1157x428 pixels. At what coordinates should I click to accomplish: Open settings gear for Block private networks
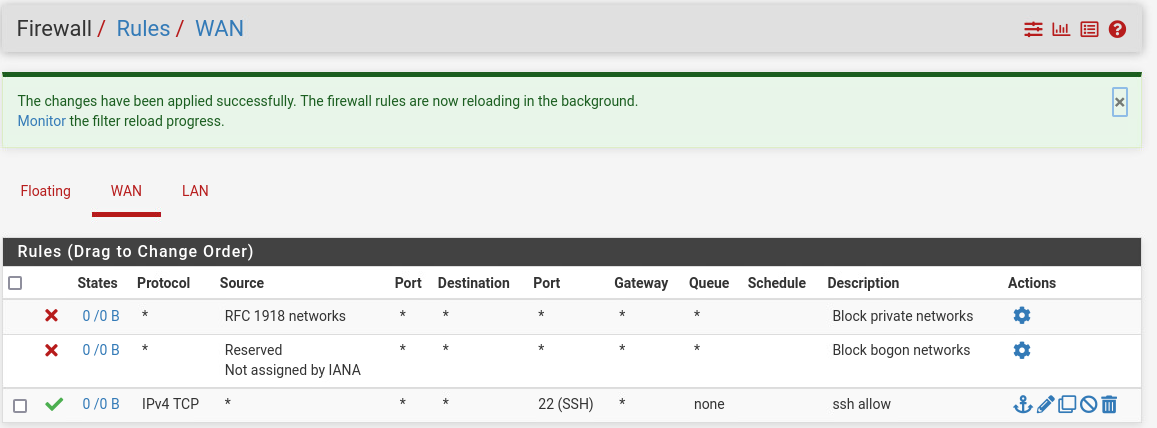coord(1021,316)
